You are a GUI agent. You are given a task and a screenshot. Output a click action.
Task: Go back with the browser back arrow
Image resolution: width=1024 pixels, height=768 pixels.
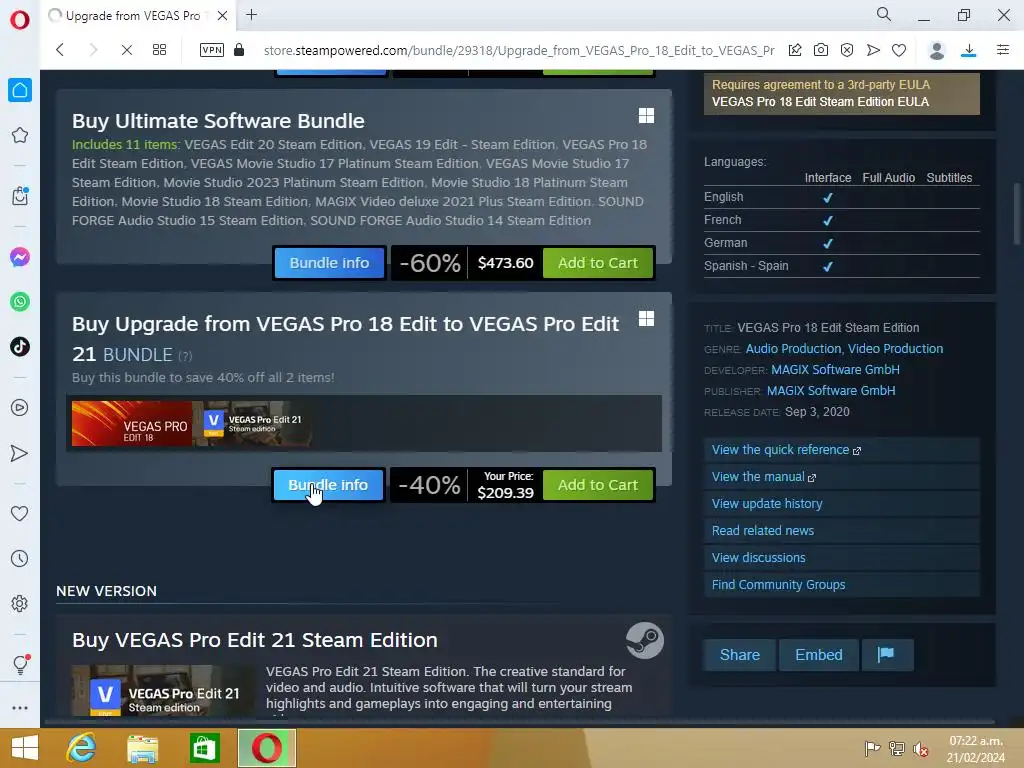click(x=60, y=50)
